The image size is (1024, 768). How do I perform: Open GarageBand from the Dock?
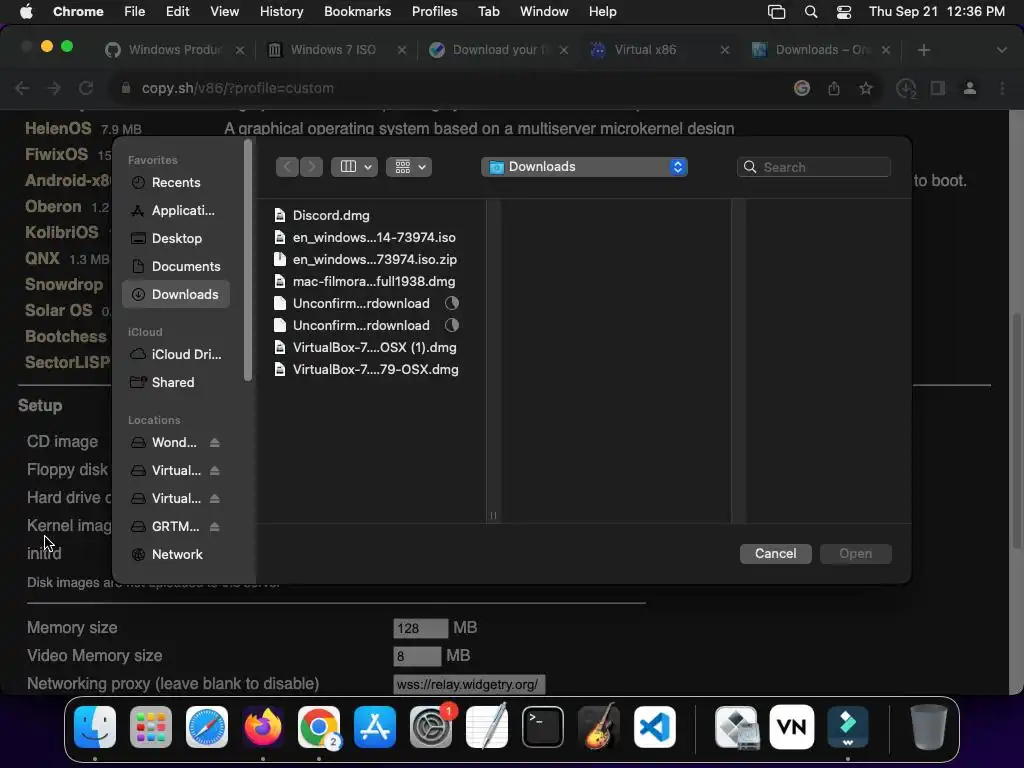pyautogui.click(x=599, y=727)
